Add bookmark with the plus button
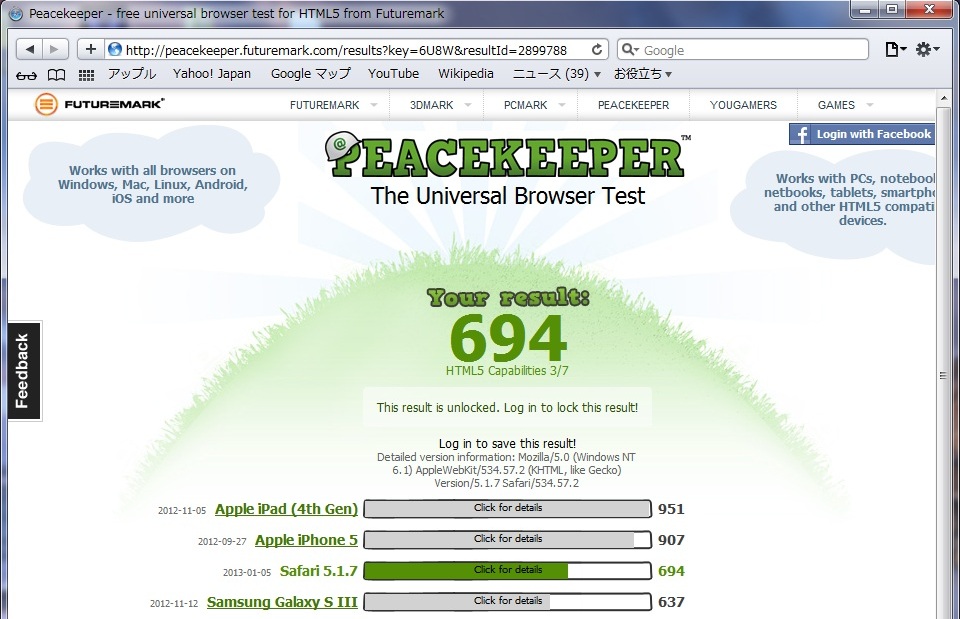960x619 pixels. click(x=91, y=50)
